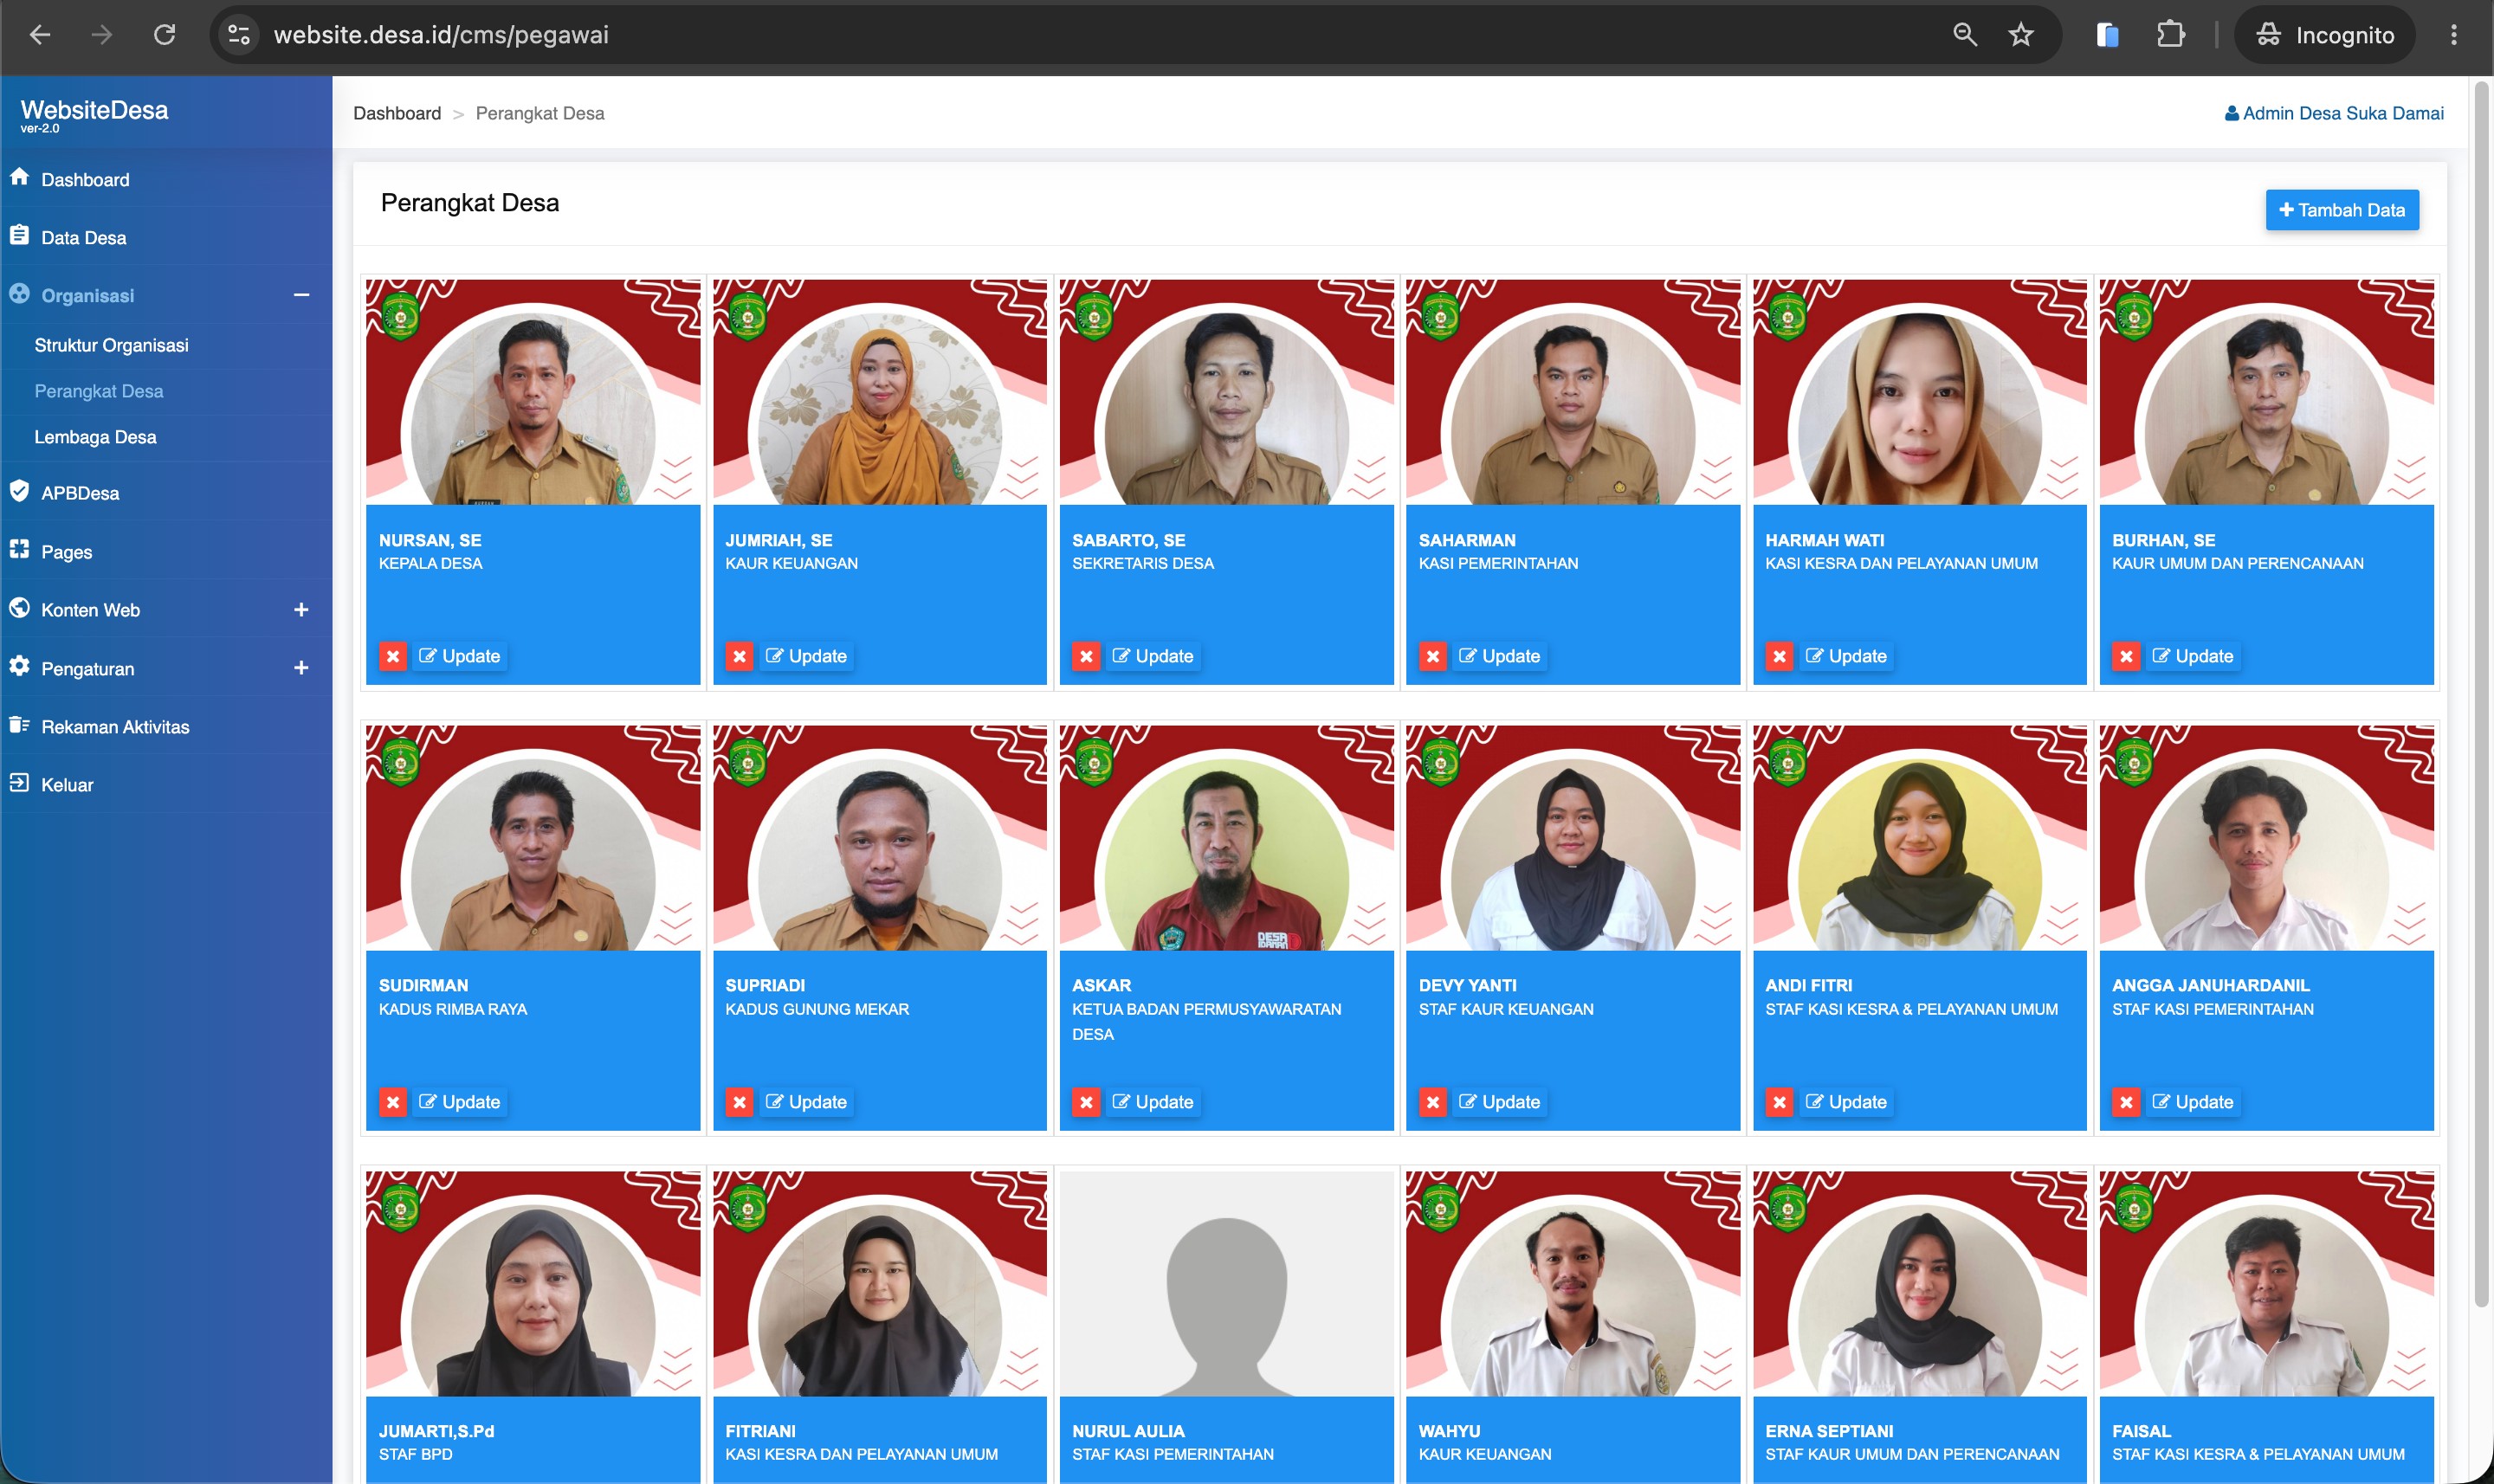Reload the page with the refresh icon

(165, 35)
